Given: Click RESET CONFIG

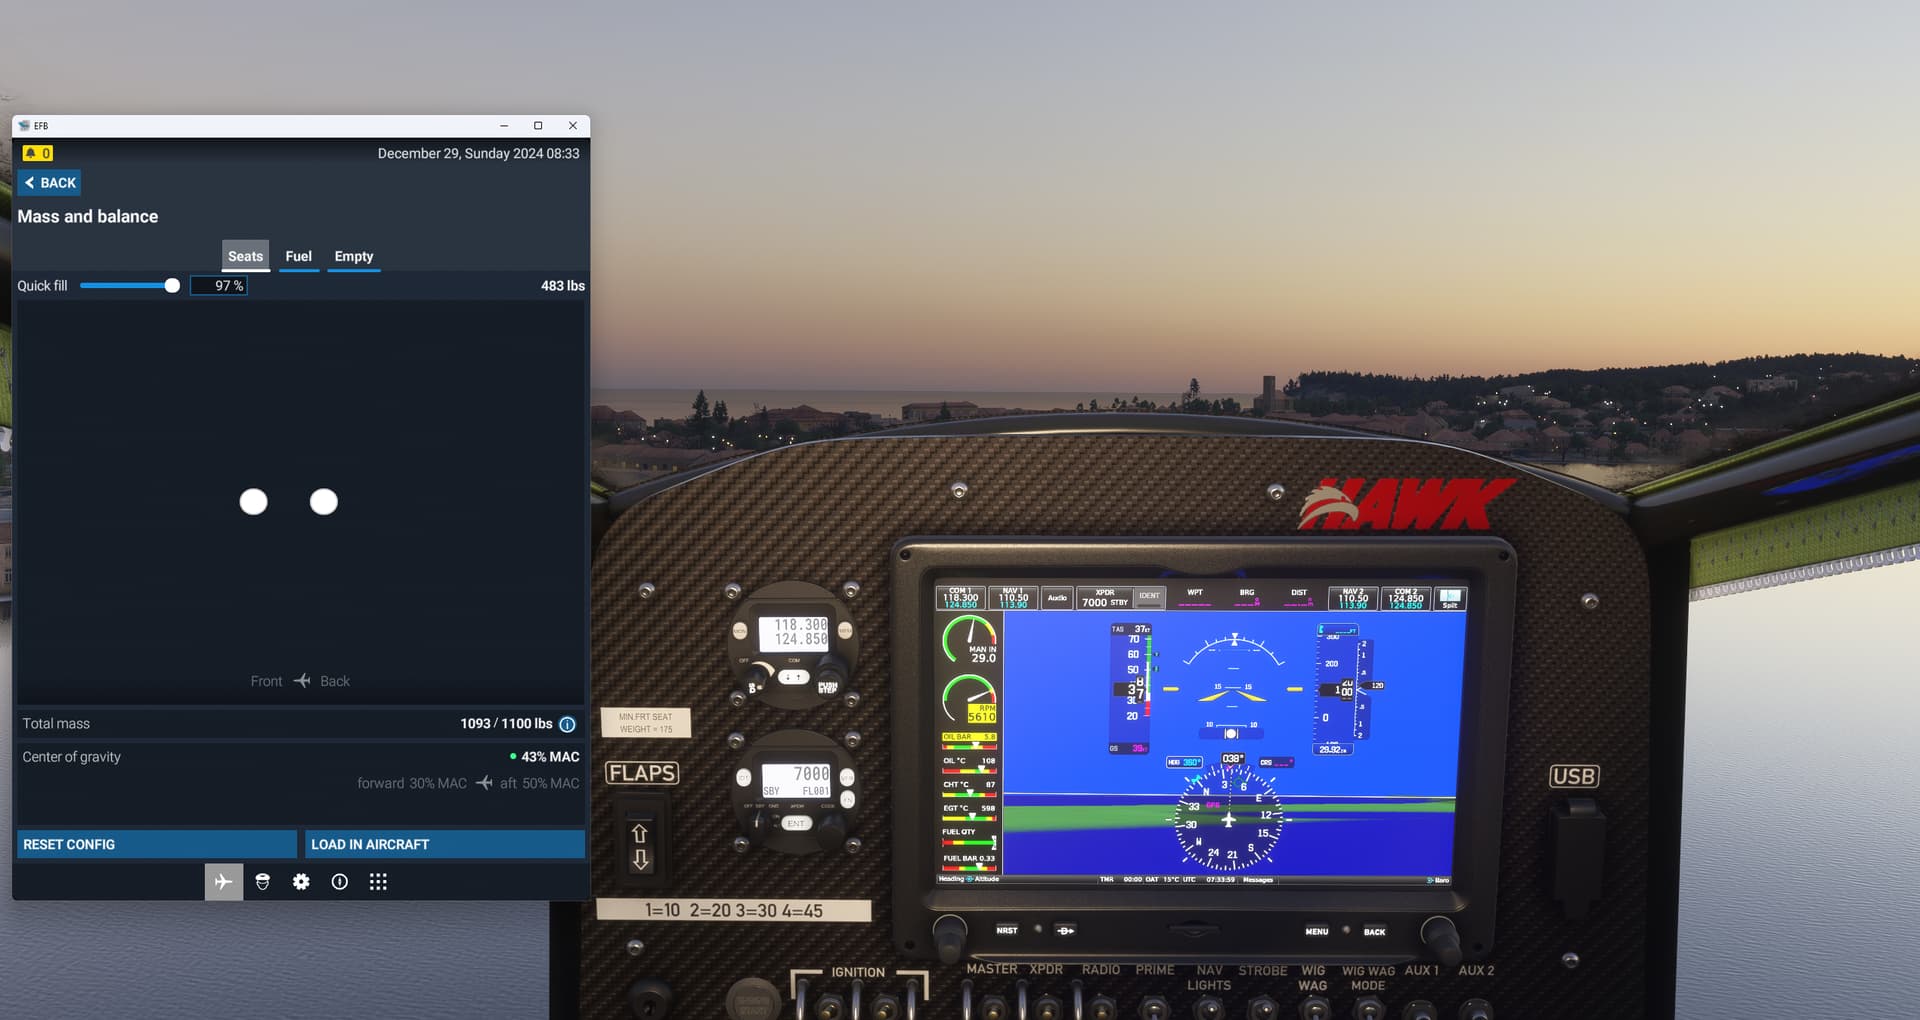Looking at the screenshot, I should [156, 844].
